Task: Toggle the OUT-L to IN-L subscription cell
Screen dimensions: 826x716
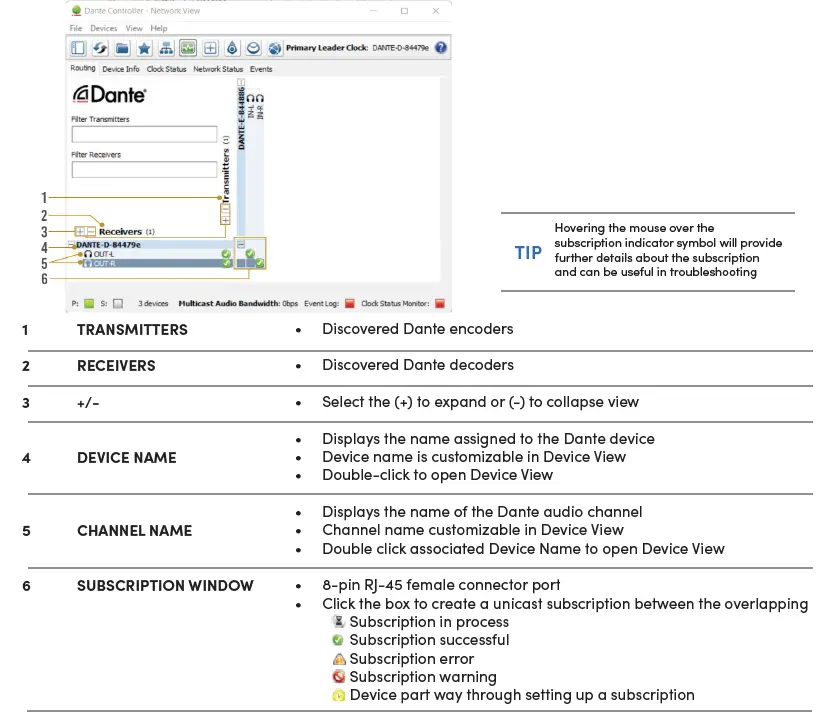Action: [250, 254]
